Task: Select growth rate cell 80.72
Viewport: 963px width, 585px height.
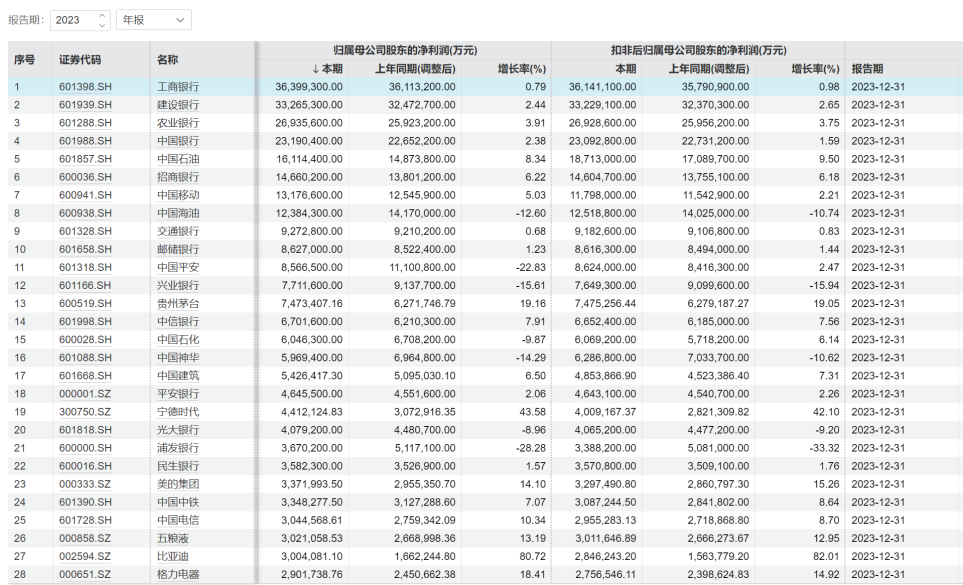Action: point(532,556)
